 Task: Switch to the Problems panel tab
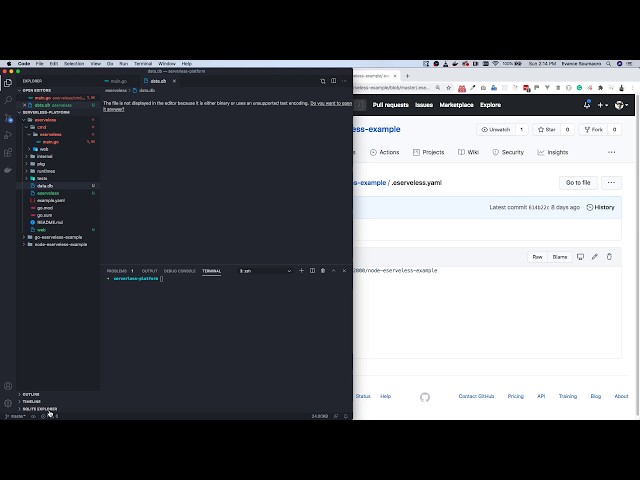(117, 271)
